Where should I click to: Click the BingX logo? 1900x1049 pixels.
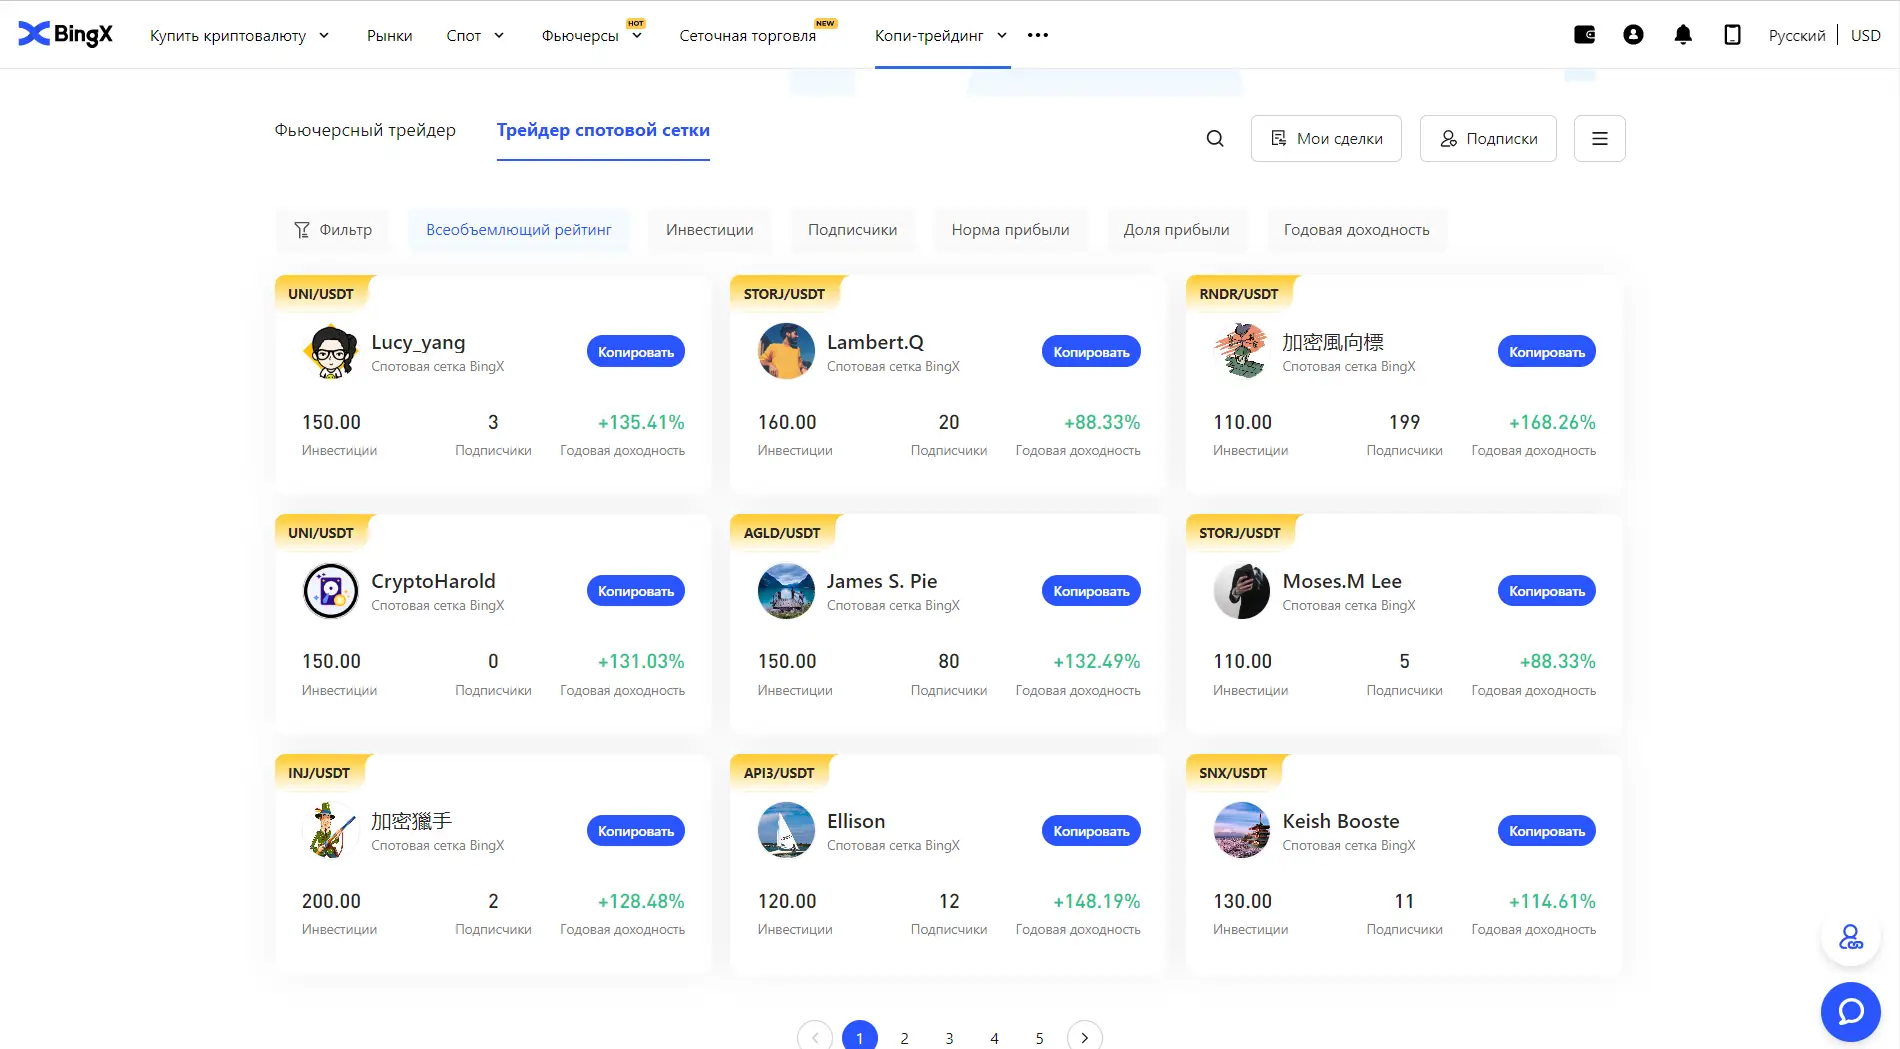(66, 35)
